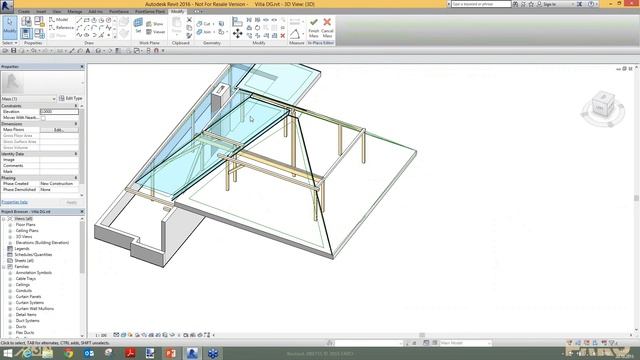640x360 pixels.
Task: Open the Windows Start button
Action: coord(7,353)
